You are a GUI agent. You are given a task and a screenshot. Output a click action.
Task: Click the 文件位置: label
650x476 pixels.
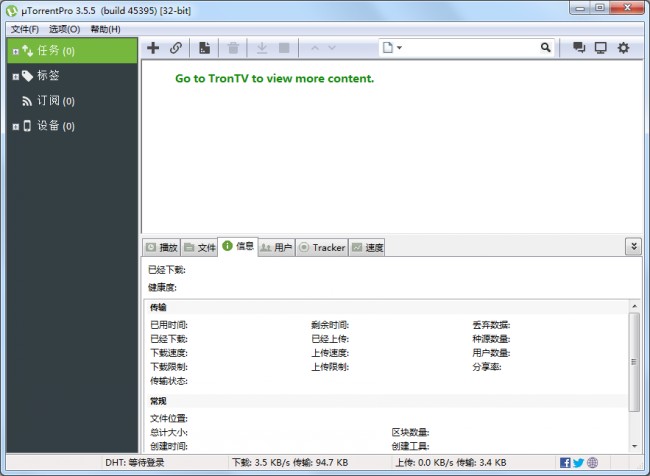(169, 418)
